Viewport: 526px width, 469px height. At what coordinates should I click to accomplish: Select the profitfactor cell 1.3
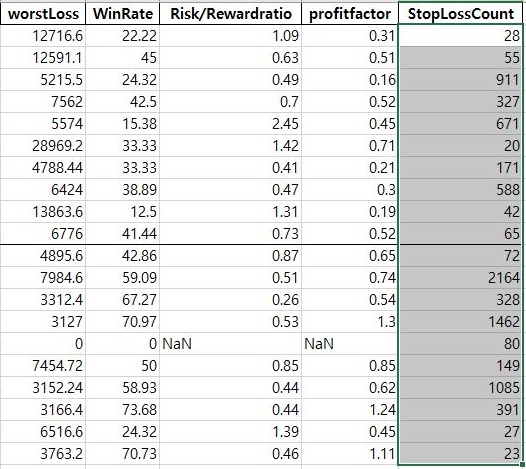350,322
